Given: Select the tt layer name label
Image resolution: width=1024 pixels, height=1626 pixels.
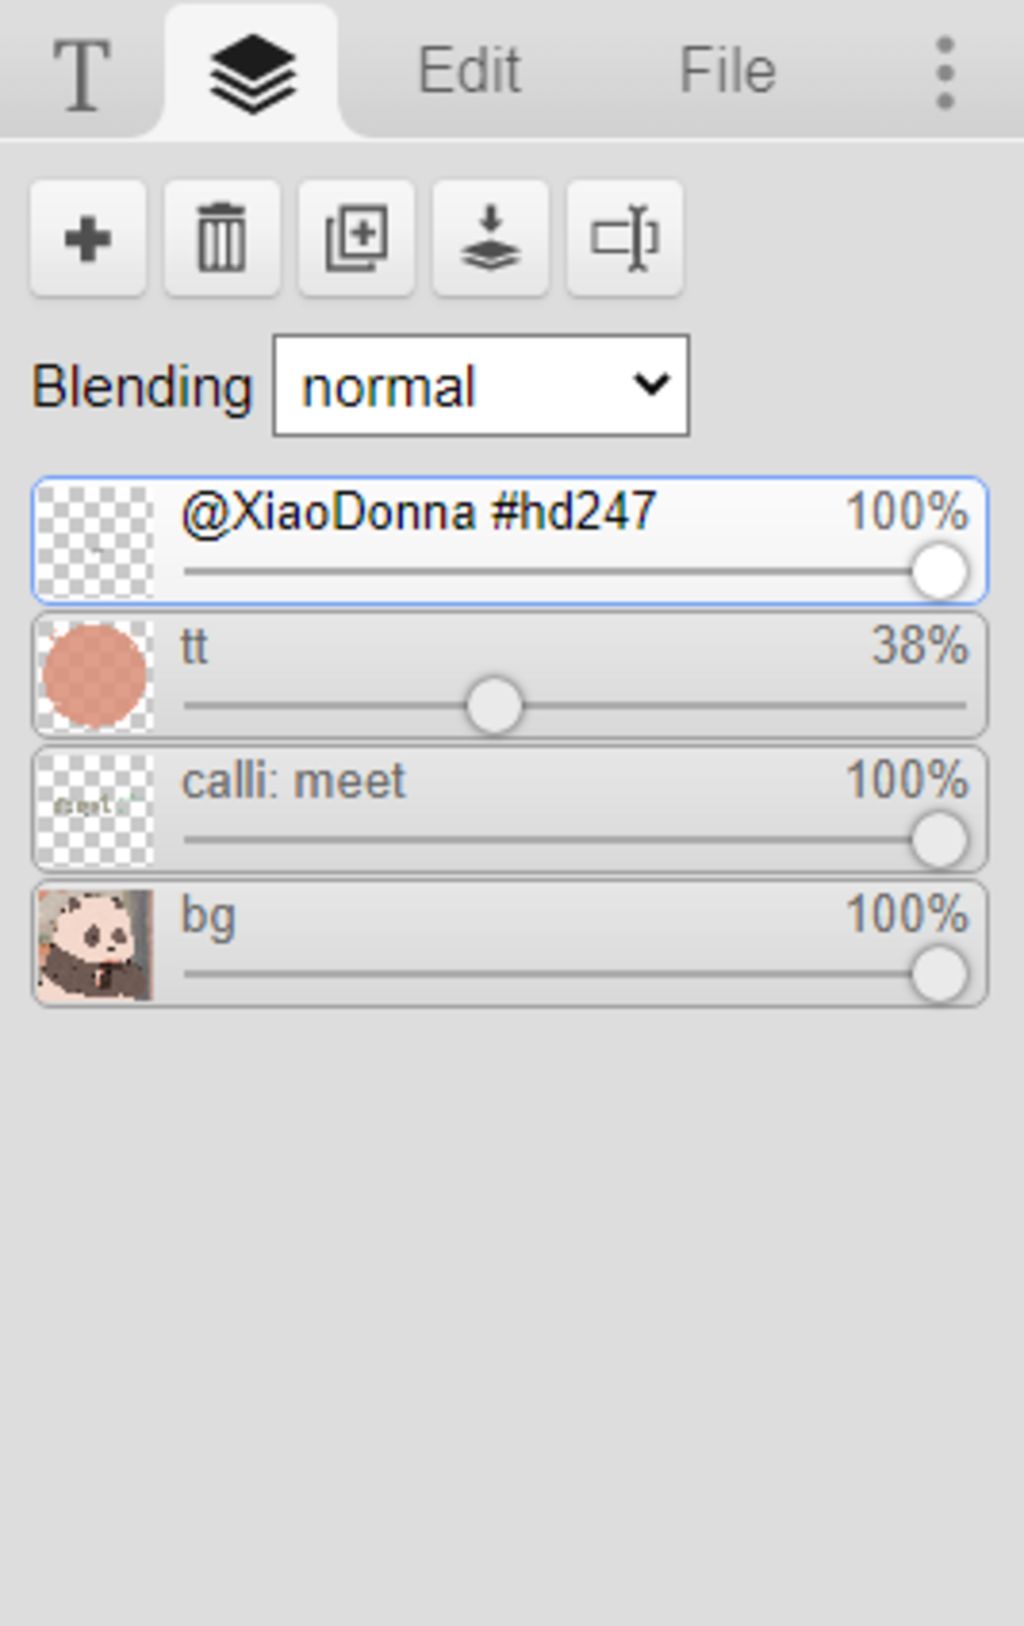Looking at the screenshot, I should pyautogui.click(x=194, y=647).
